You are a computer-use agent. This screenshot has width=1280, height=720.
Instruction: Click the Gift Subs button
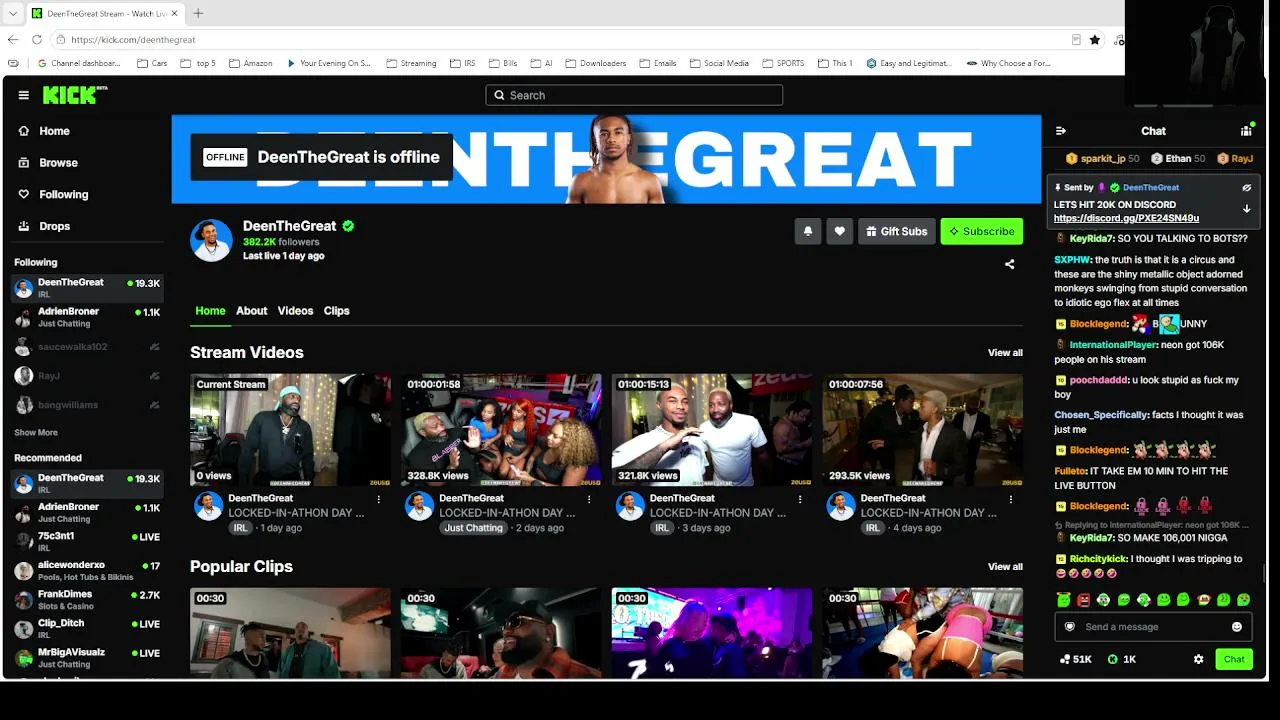pyautogui.click(x=896, y=231)
